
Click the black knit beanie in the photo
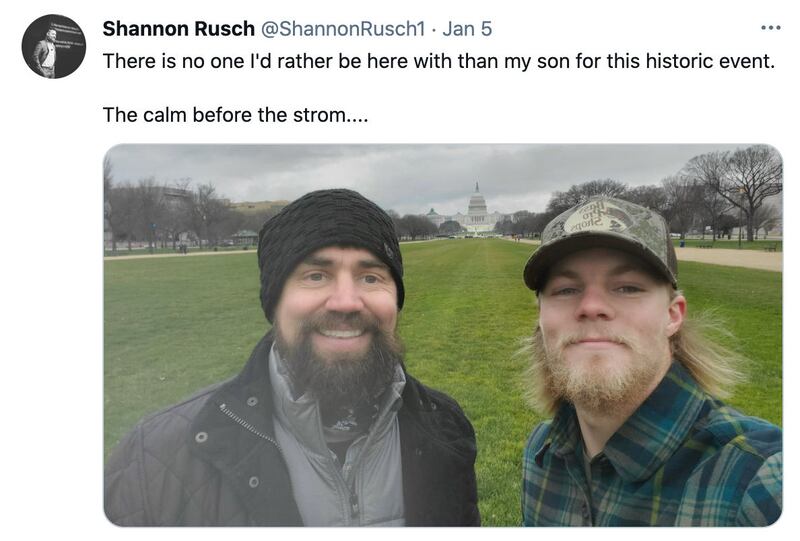(329, 235)
